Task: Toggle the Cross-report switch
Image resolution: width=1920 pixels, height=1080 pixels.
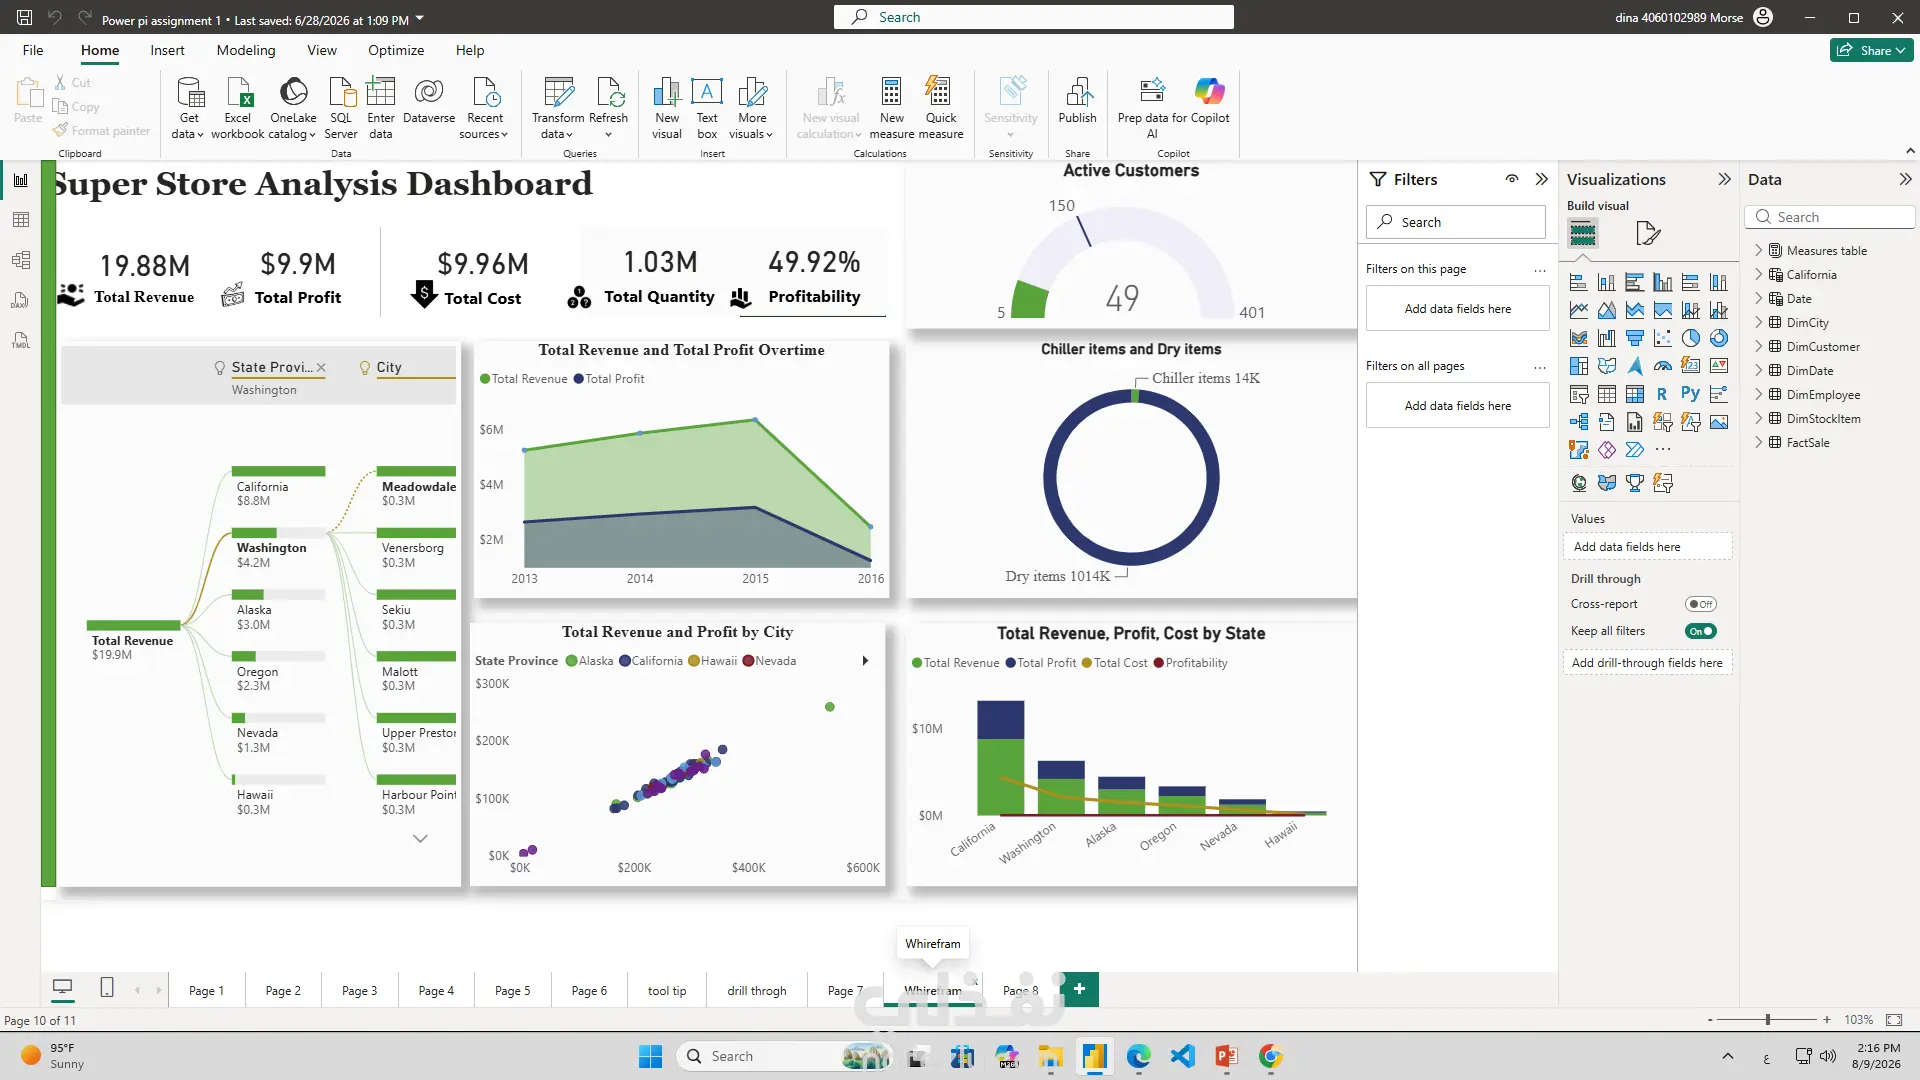Action: (x=1700, y=604)
